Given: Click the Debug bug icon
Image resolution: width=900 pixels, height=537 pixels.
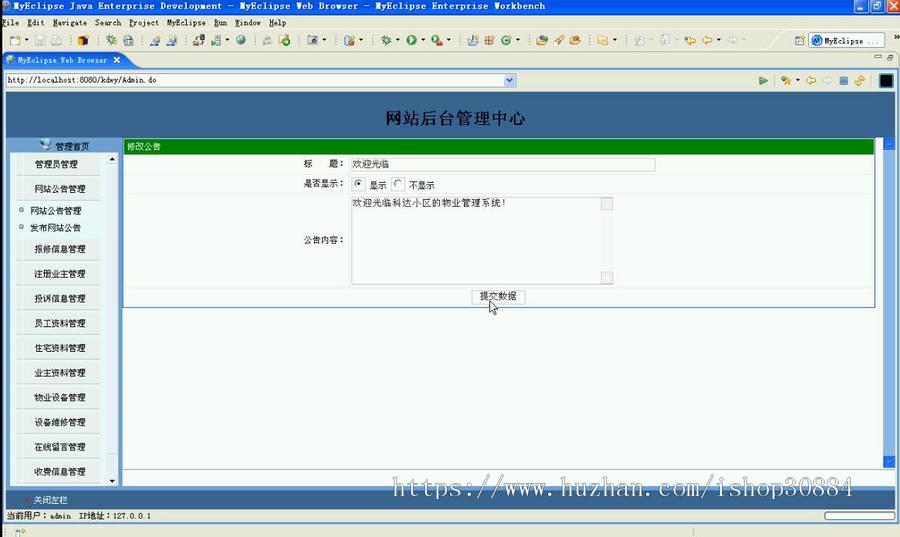Looking at the screenshot, I should tap(386, 40).
